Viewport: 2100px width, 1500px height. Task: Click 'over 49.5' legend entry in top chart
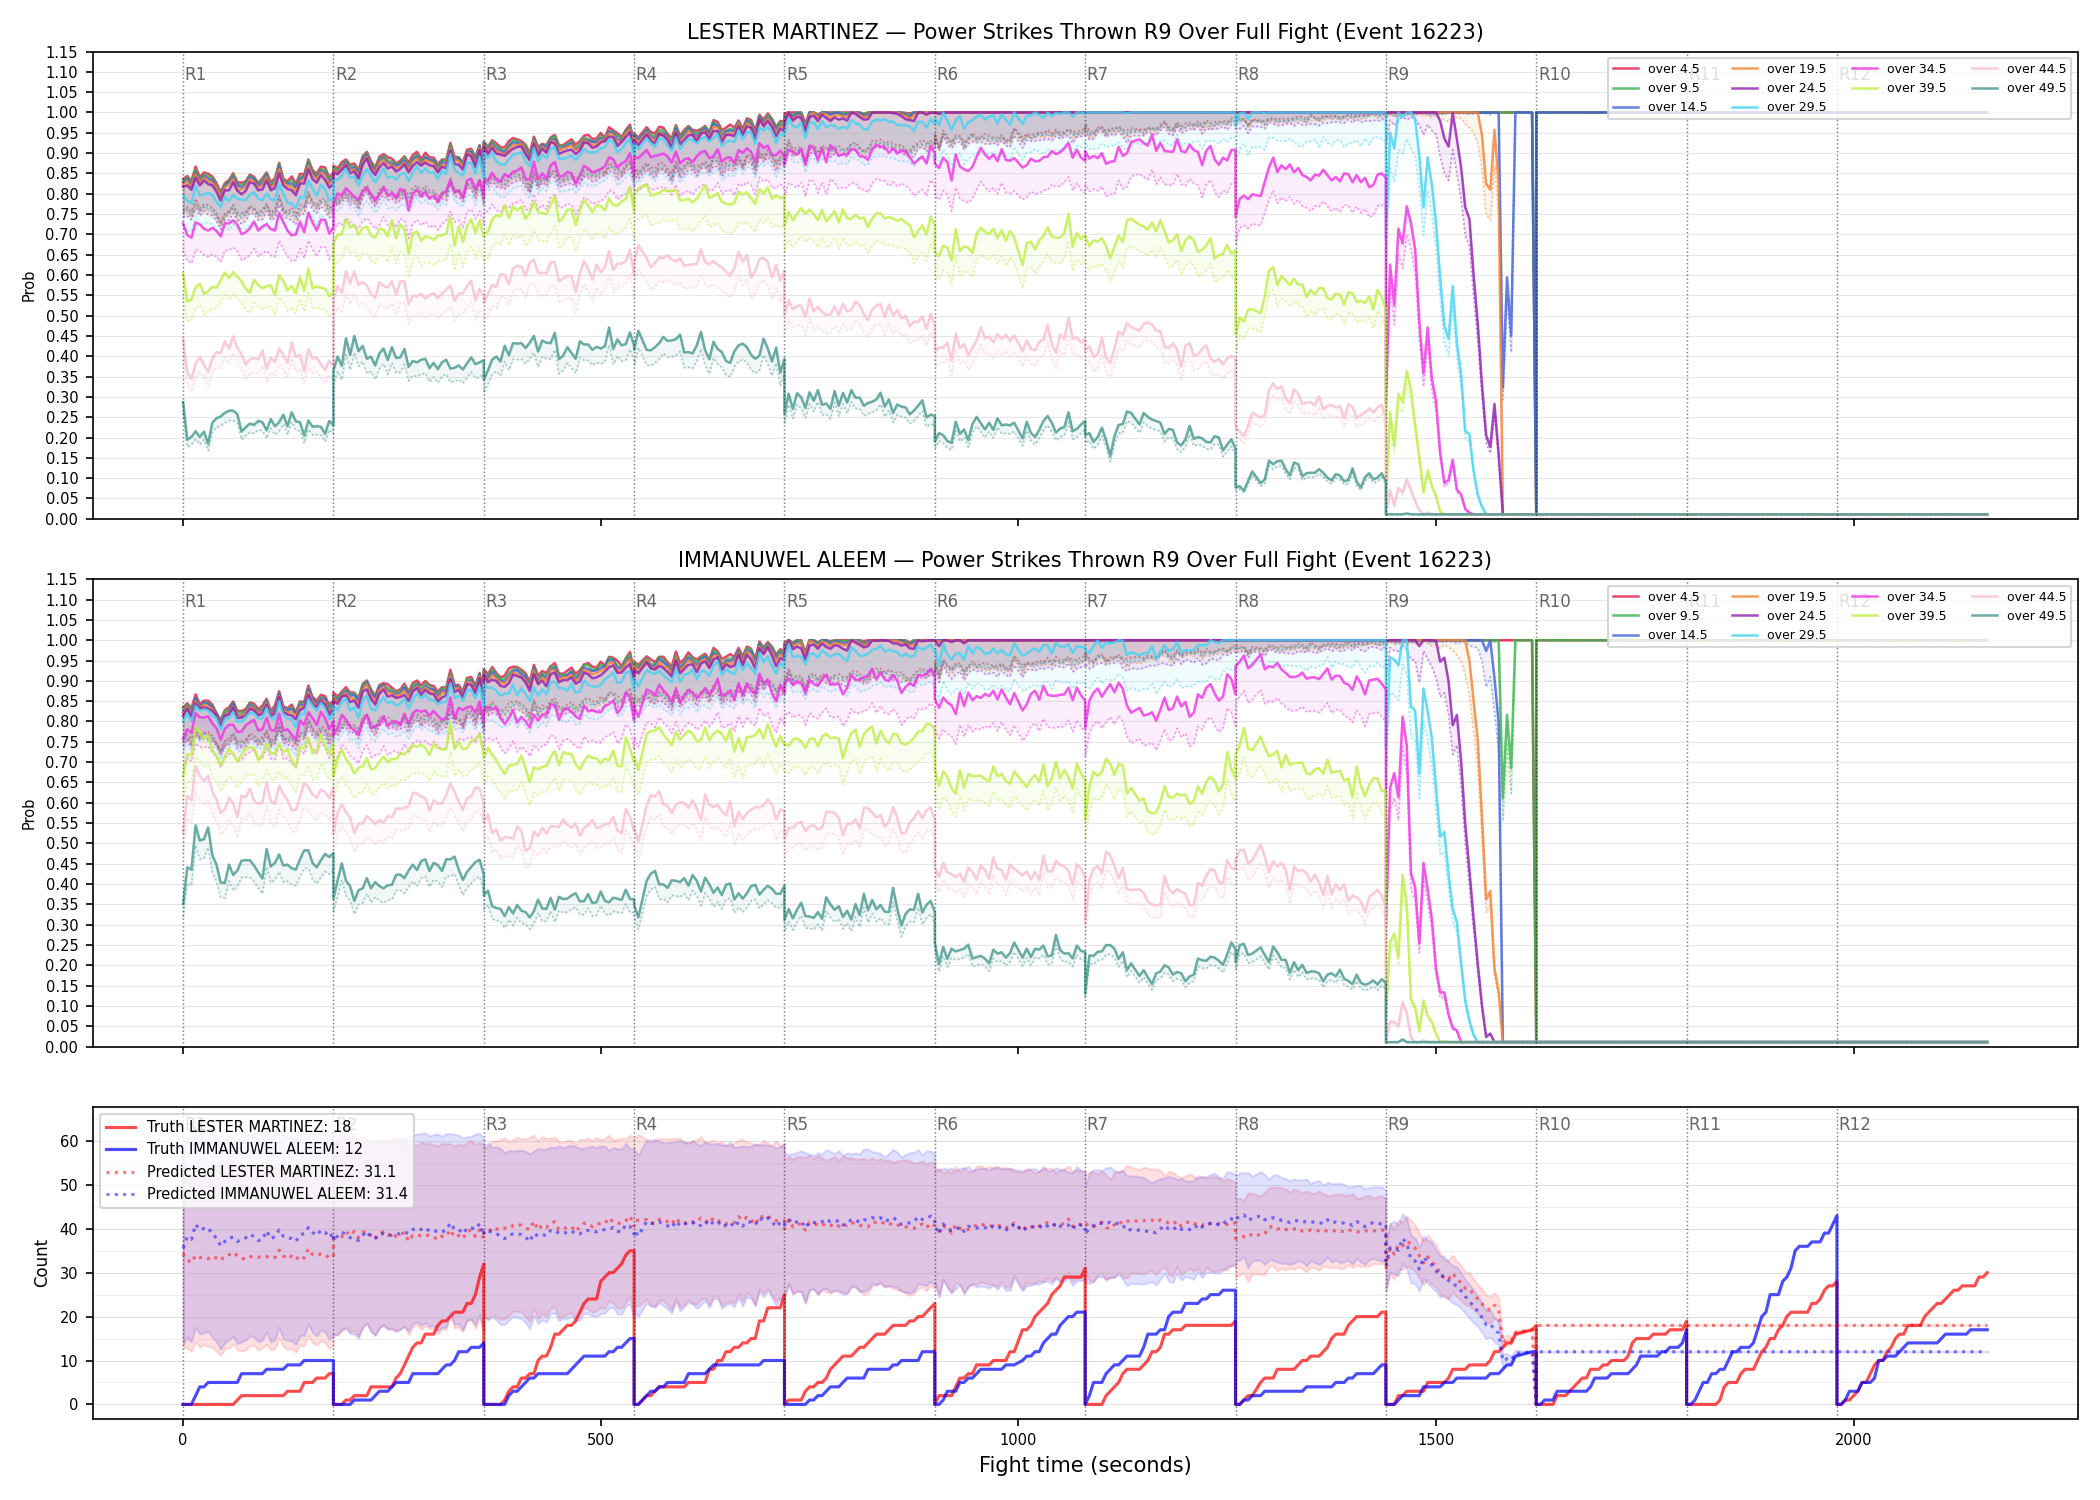coord(2019,88)
